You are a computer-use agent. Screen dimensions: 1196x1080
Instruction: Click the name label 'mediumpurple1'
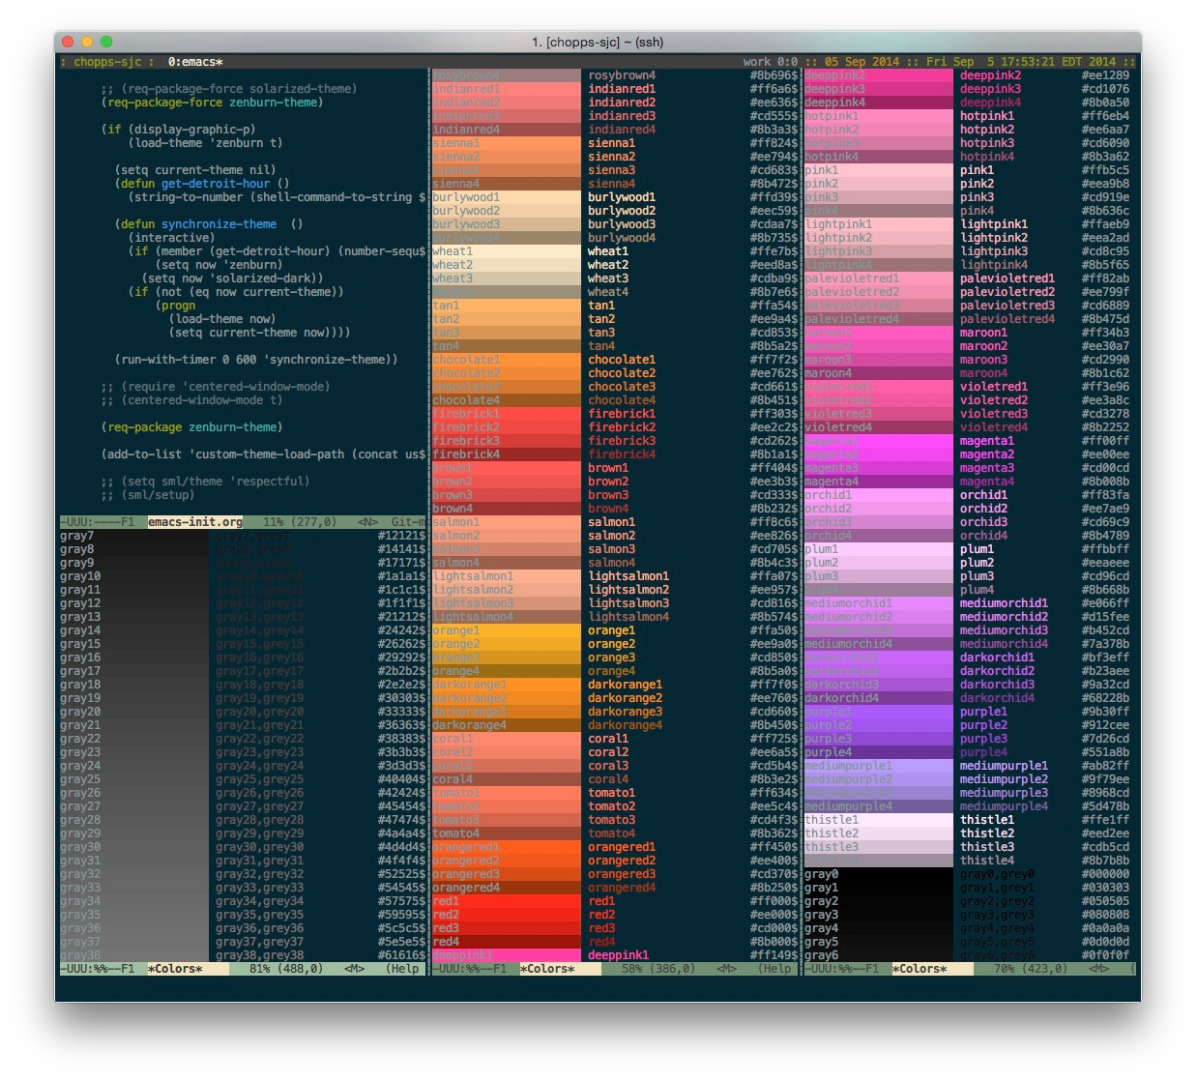coord(1004,766)
